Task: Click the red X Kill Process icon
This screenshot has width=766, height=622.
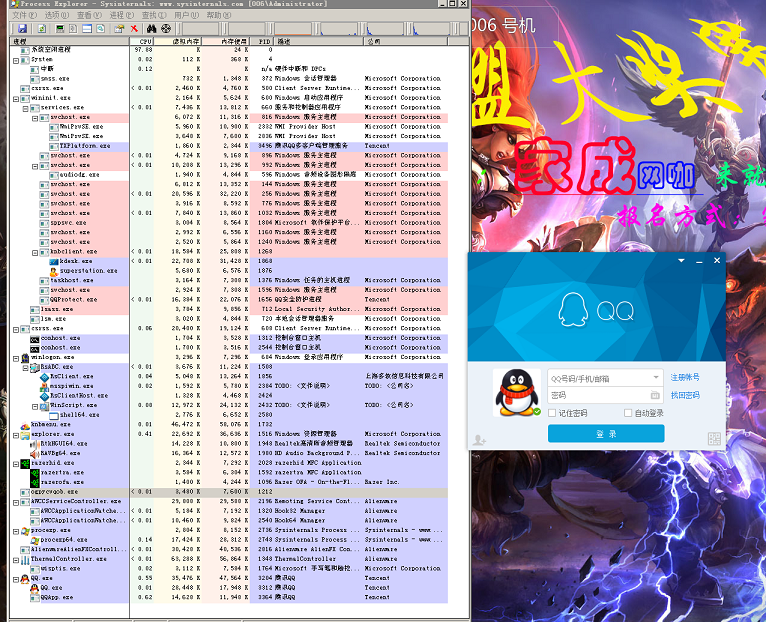Action: point(134,29)
